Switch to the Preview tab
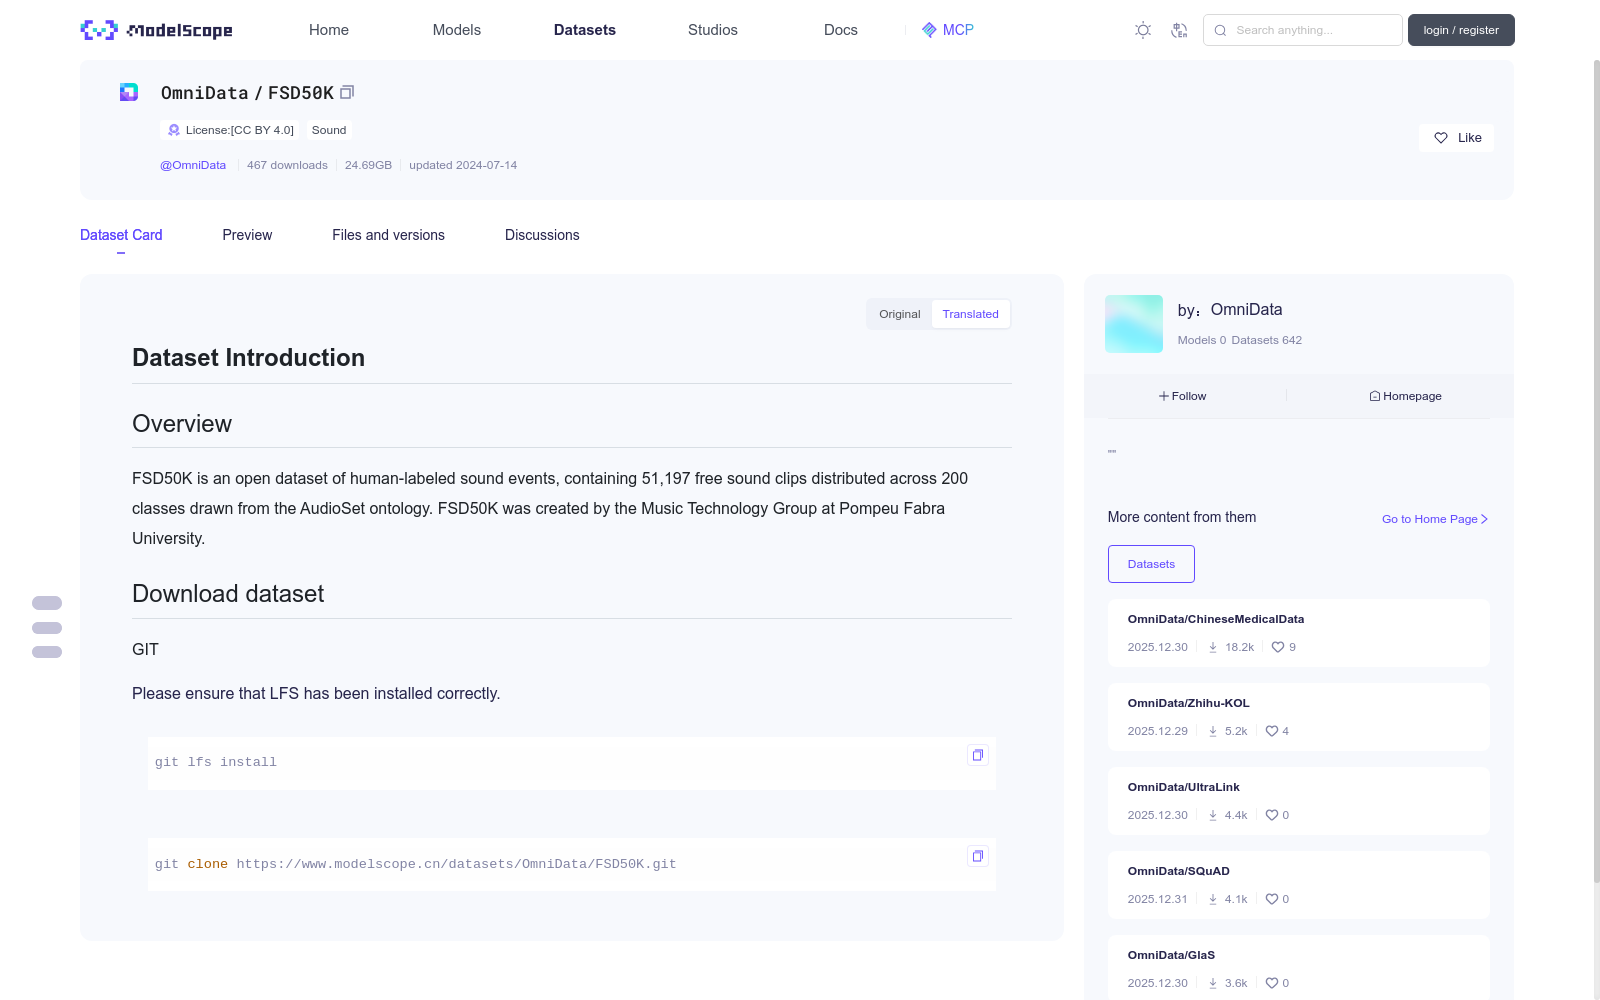The width and height of the screenshot is (1600, 1000). [x=247, y=235]
